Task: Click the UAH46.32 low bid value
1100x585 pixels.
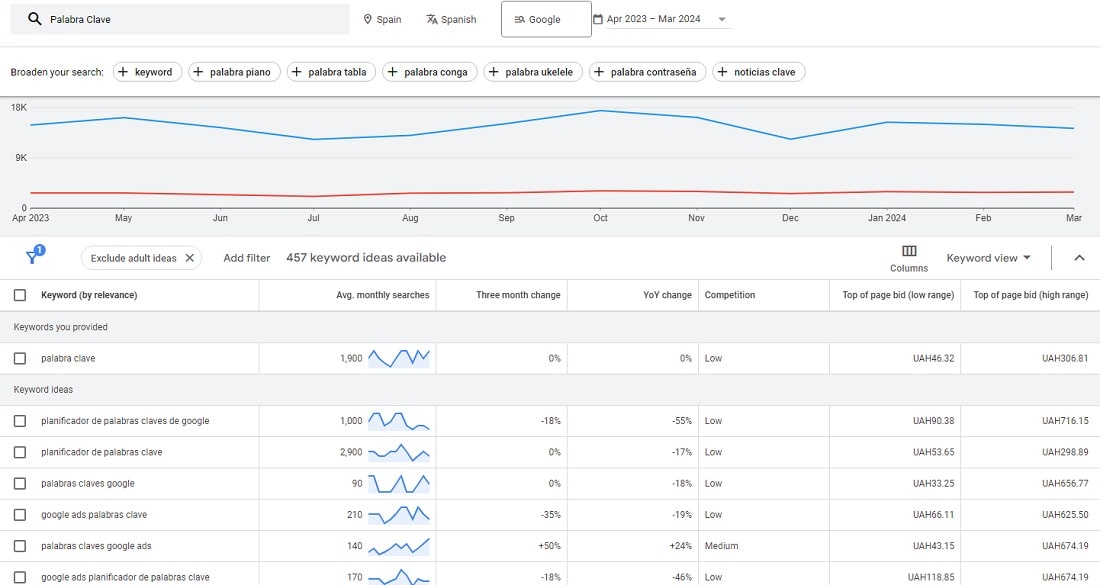Action: pos(933,358)
